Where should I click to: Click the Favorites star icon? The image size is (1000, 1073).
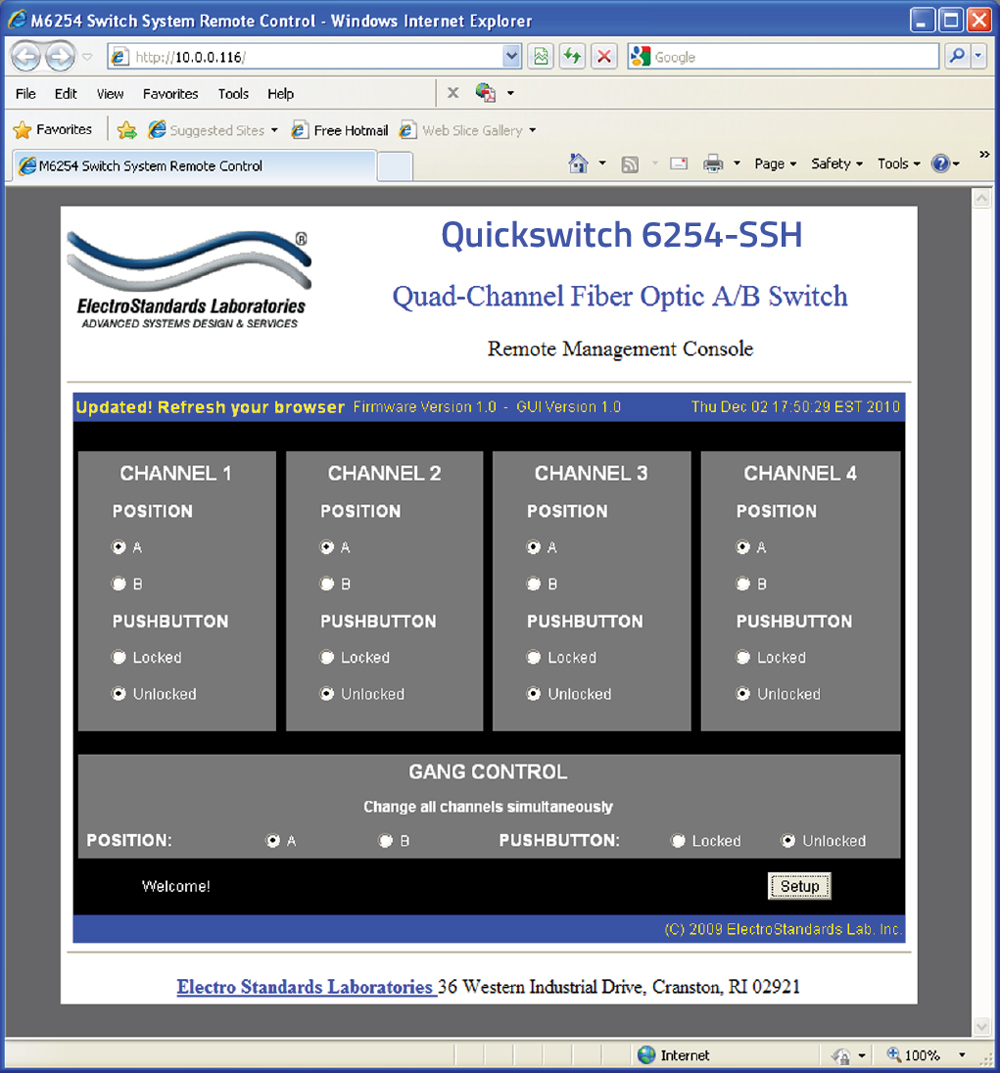[22, 129]
